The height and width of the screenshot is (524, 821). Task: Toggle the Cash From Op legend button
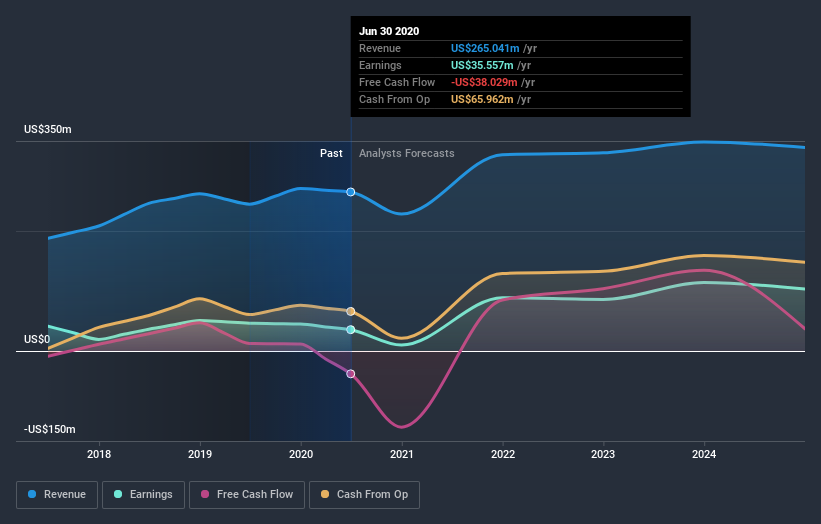pyautogui.click(x=364, y=495)
